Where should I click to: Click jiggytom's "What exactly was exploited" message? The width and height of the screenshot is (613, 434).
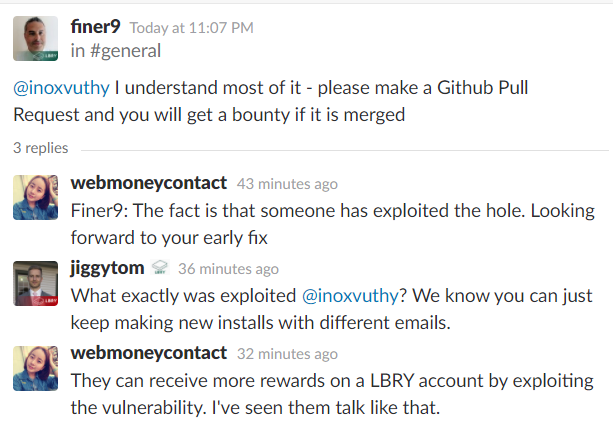tap(330, 309)
